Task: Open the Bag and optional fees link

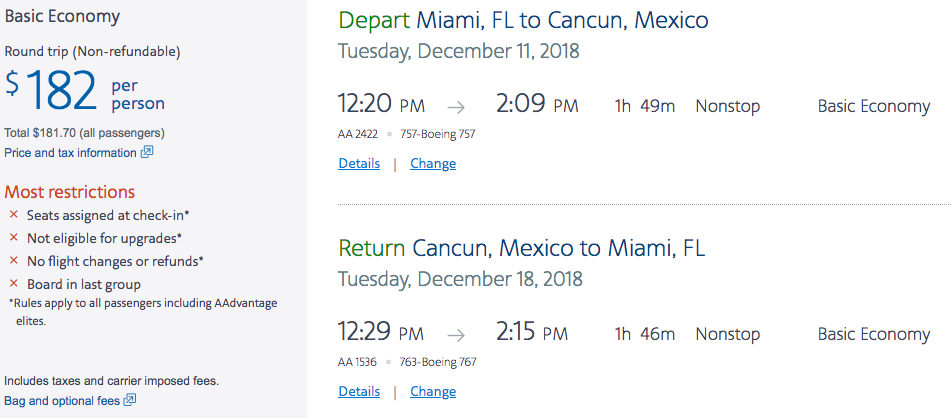Action: click(x=61, y=401)
